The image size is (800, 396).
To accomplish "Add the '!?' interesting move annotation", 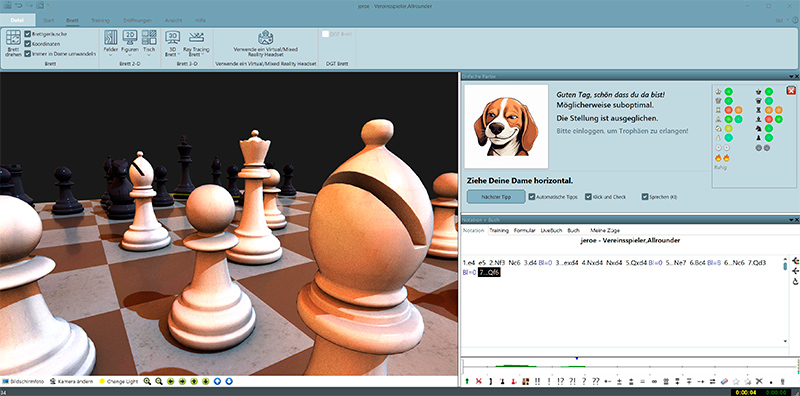I will [x=561, y=381].
